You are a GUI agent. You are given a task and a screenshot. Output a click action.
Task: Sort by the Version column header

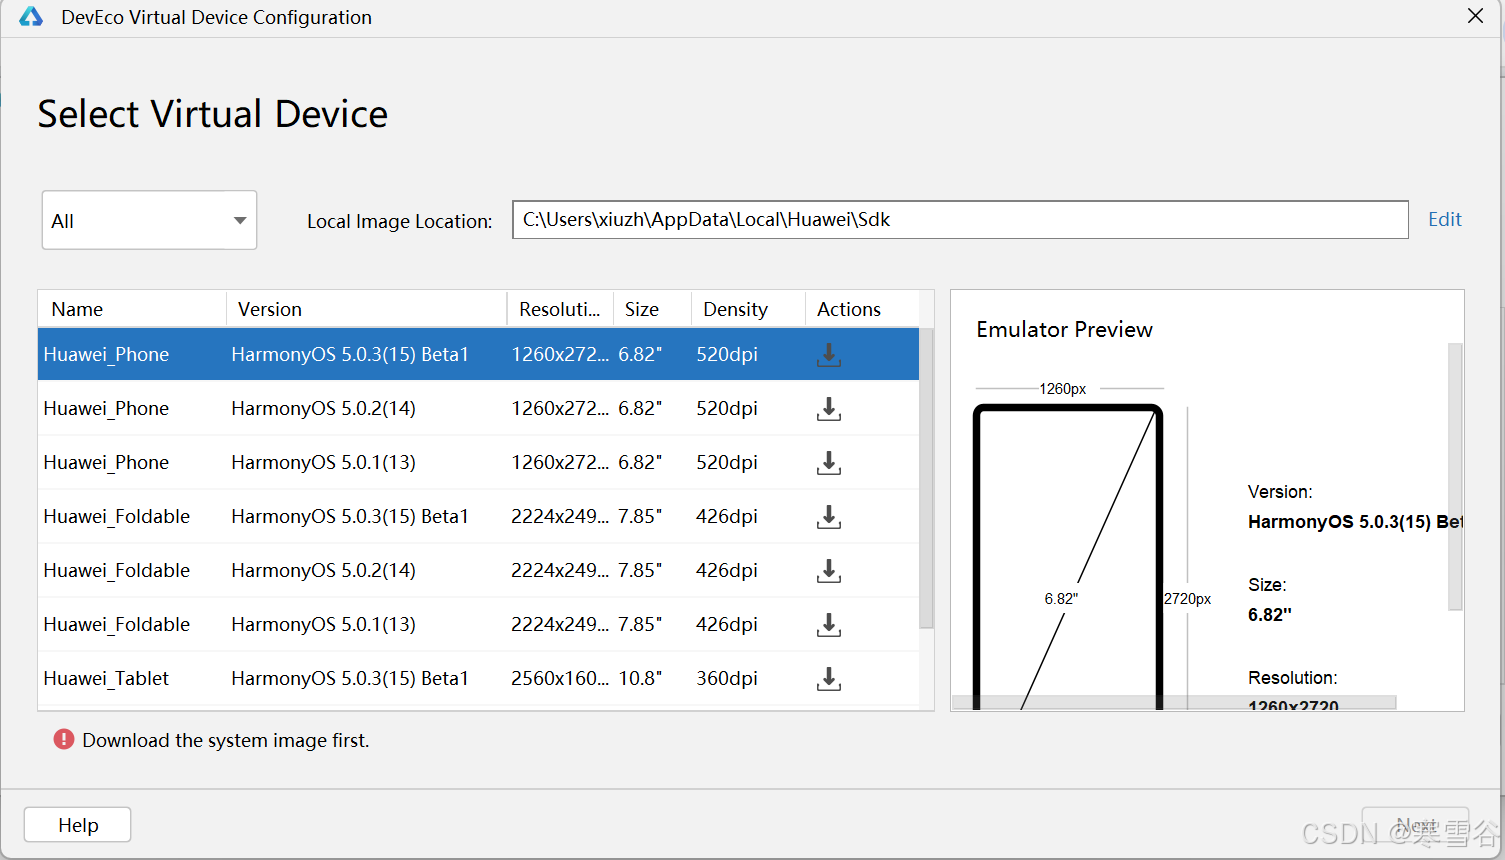coord(367,309)
